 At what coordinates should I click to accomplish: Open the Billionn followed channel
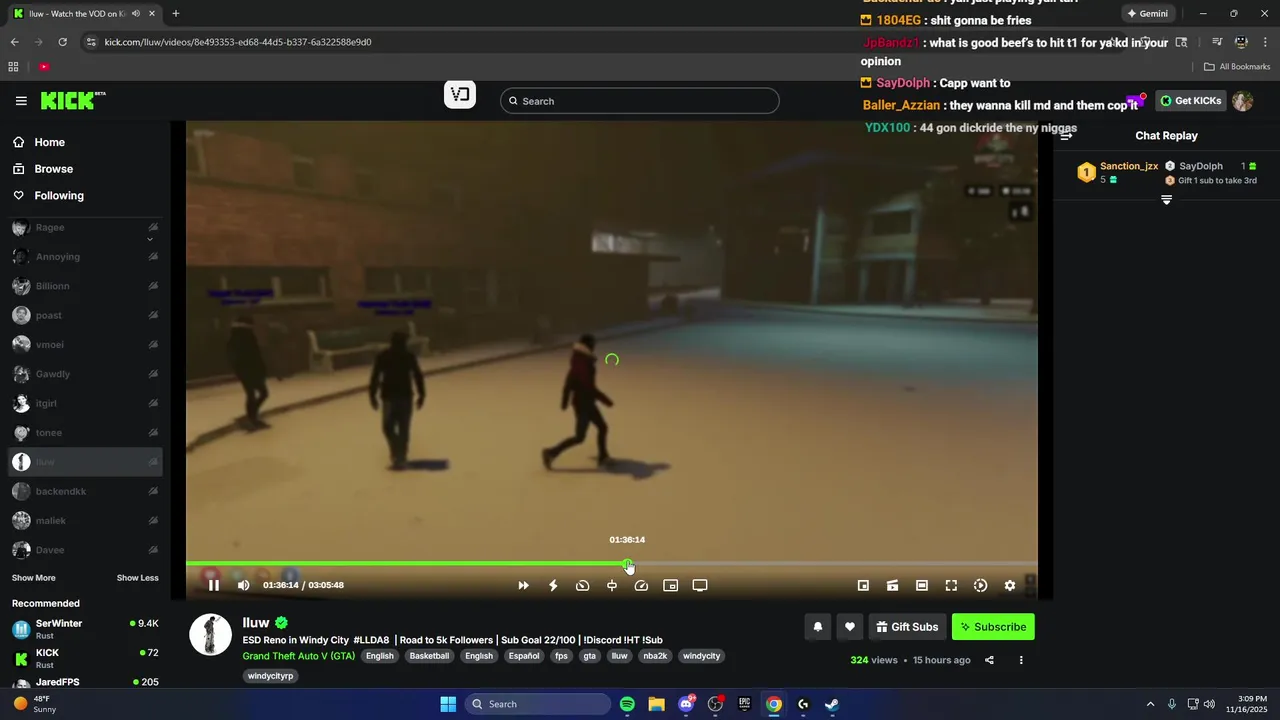[85, 286]
